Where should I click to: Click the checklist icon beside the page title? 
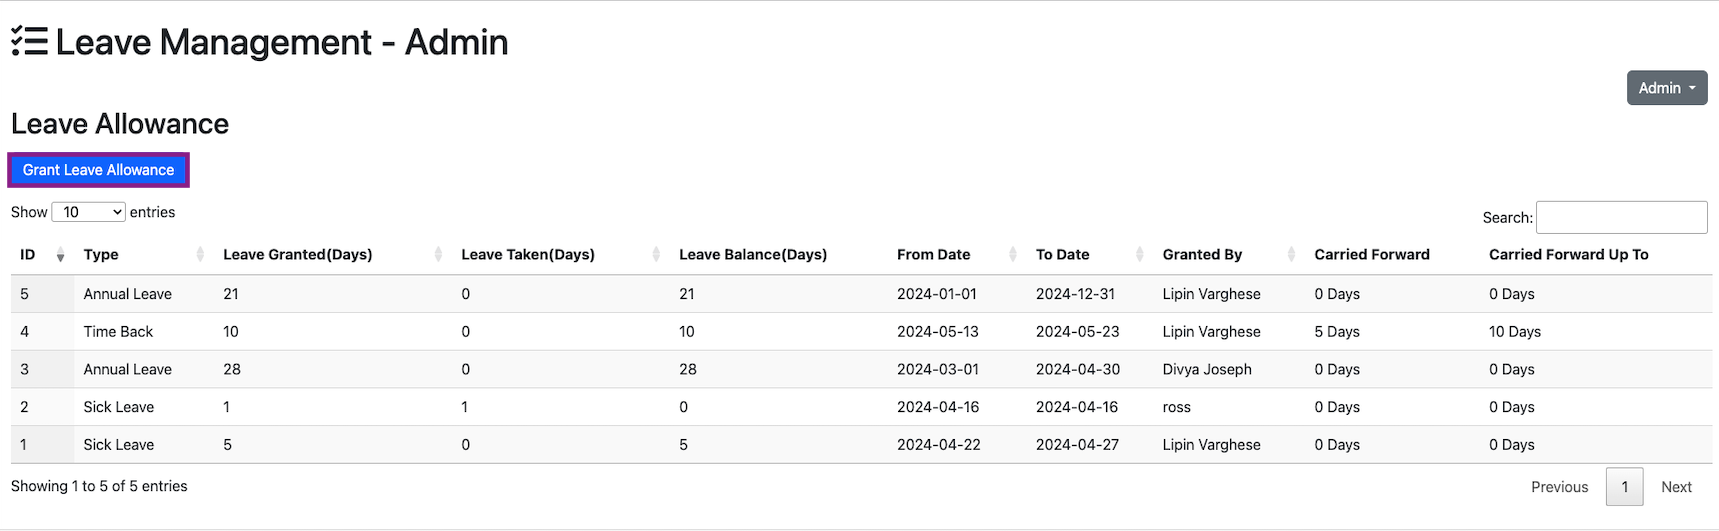click(x=29, y=42)
